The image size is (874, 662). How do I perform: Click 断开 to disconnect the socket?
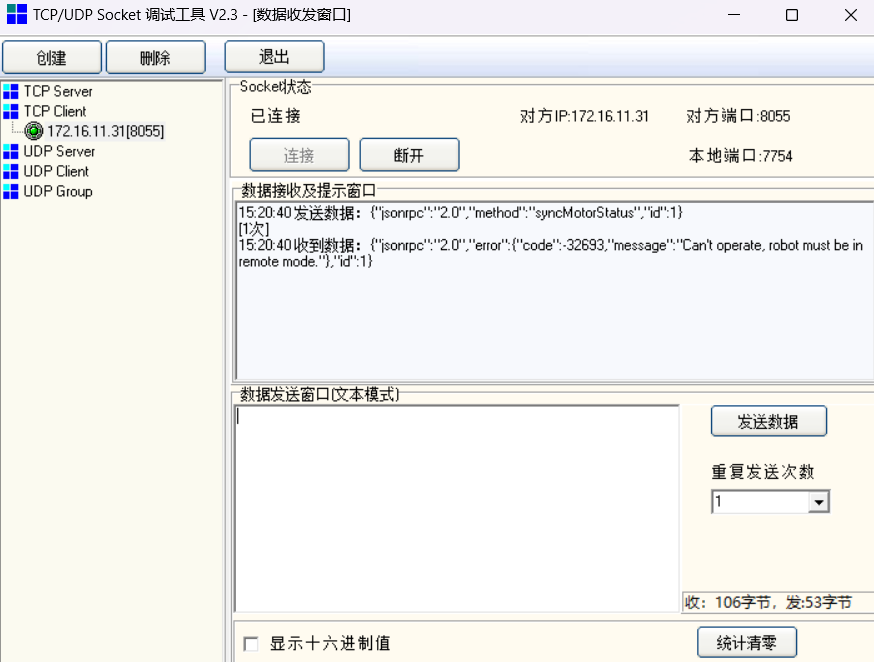pos(409,155)
